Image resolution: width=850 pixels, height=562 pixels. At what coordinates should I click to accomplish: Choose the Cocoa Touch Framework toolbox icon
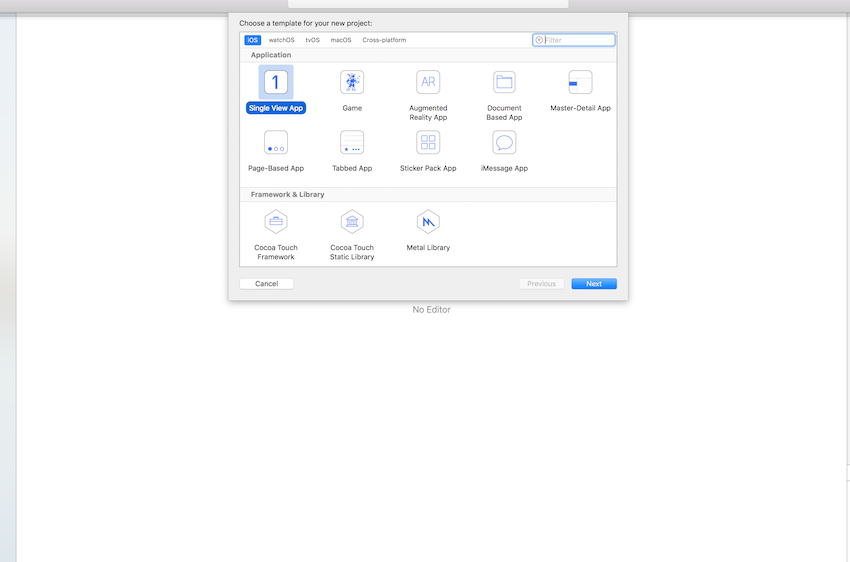coord(276,222)
